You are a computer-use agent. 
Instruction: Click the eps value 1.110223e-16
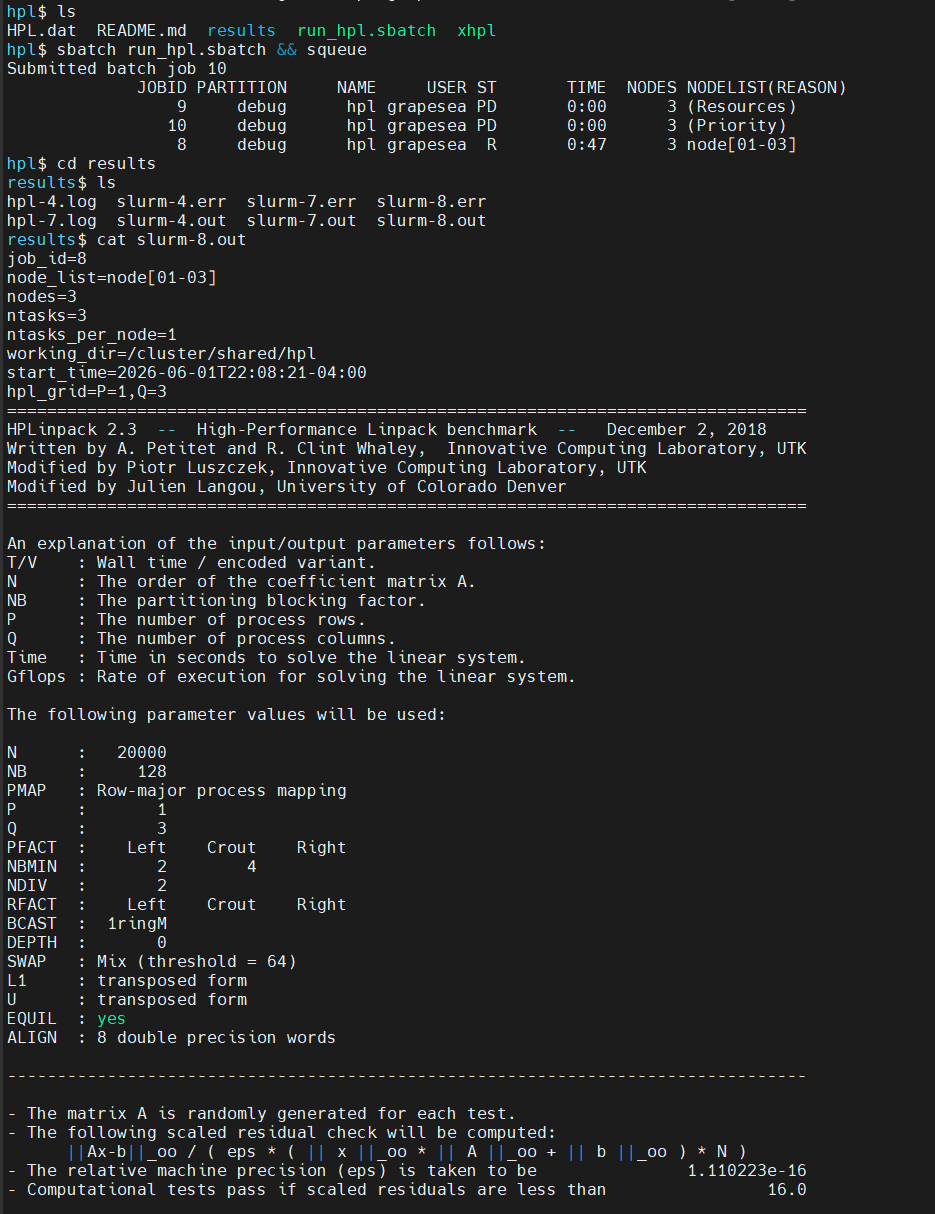click(747, 1171)
